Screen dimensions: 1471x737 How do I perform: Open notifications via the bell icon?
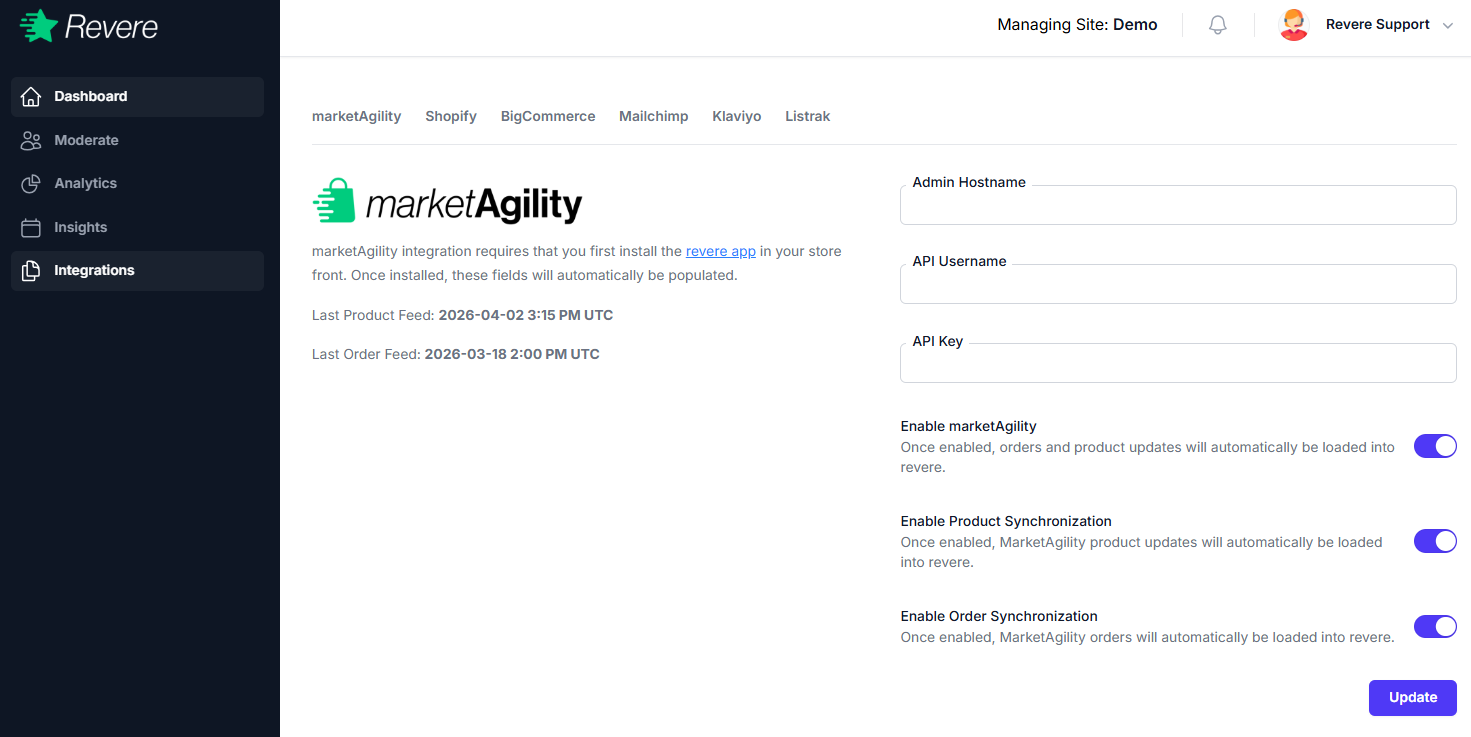[1217, 24]
